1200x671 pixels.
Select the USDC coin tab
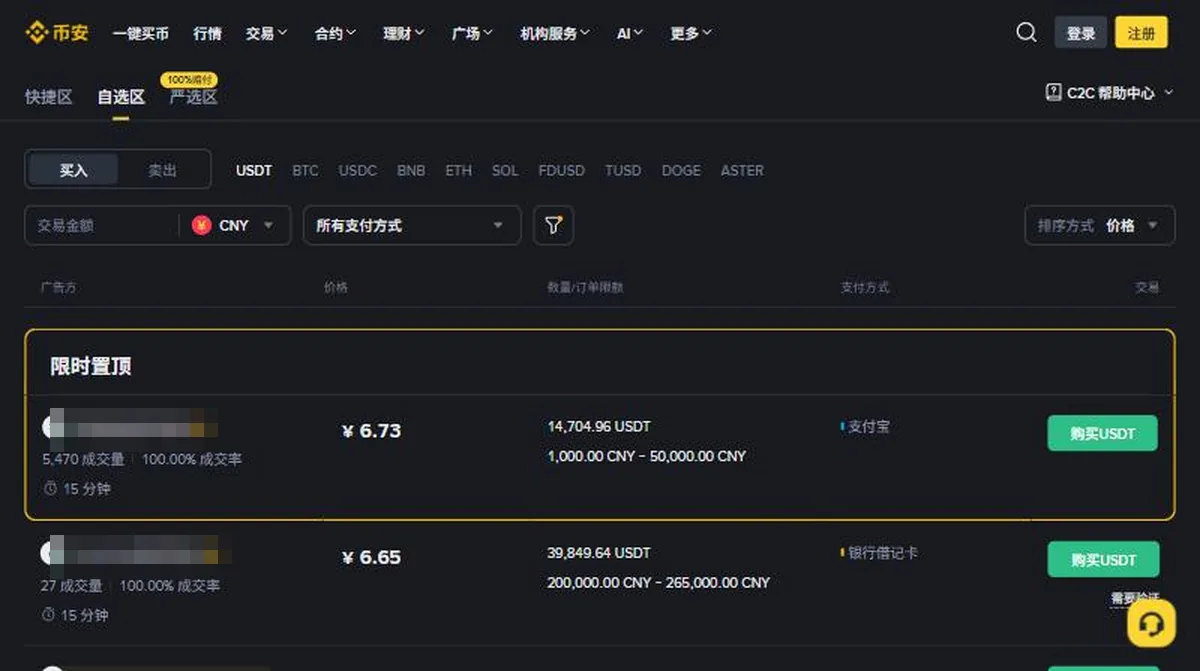coord(358,170)
